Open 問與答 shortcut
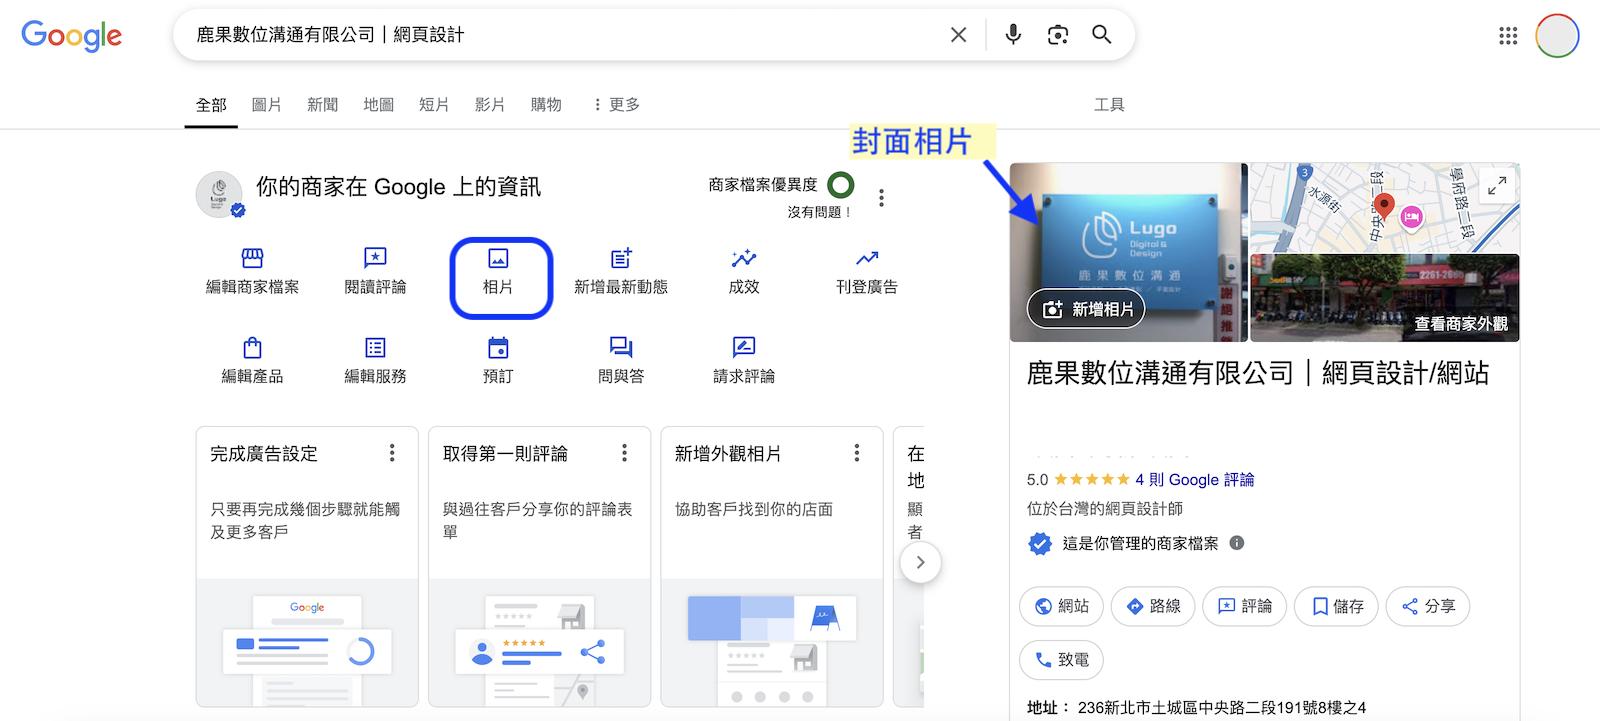Screen dimensions: 1600x721 coord(621,361)
